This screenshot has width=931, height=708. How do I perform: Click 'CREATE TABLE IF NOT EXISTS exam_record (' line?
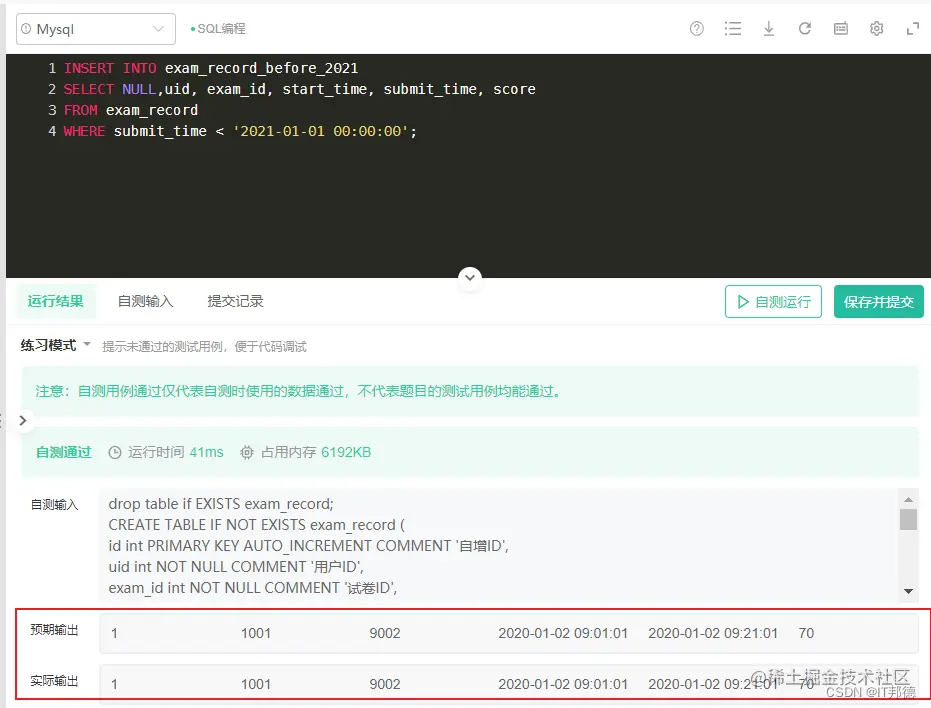point(256,524)
